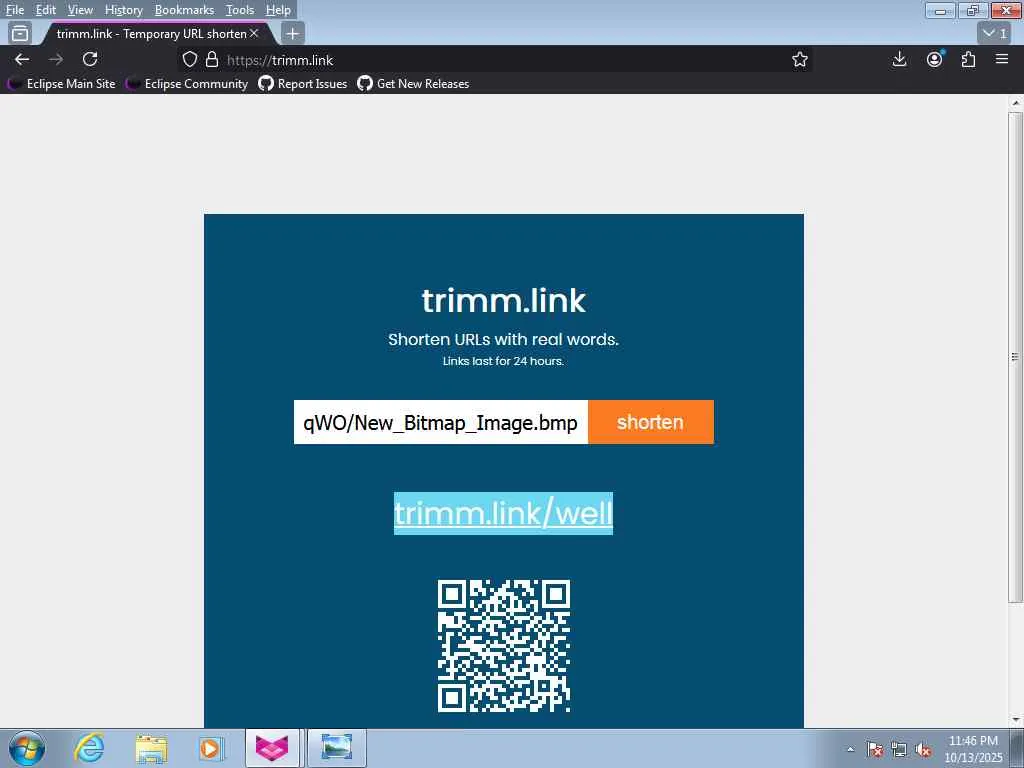
Task: Open the Eclipse Main Site bookmark
Action: coord(61,84)
